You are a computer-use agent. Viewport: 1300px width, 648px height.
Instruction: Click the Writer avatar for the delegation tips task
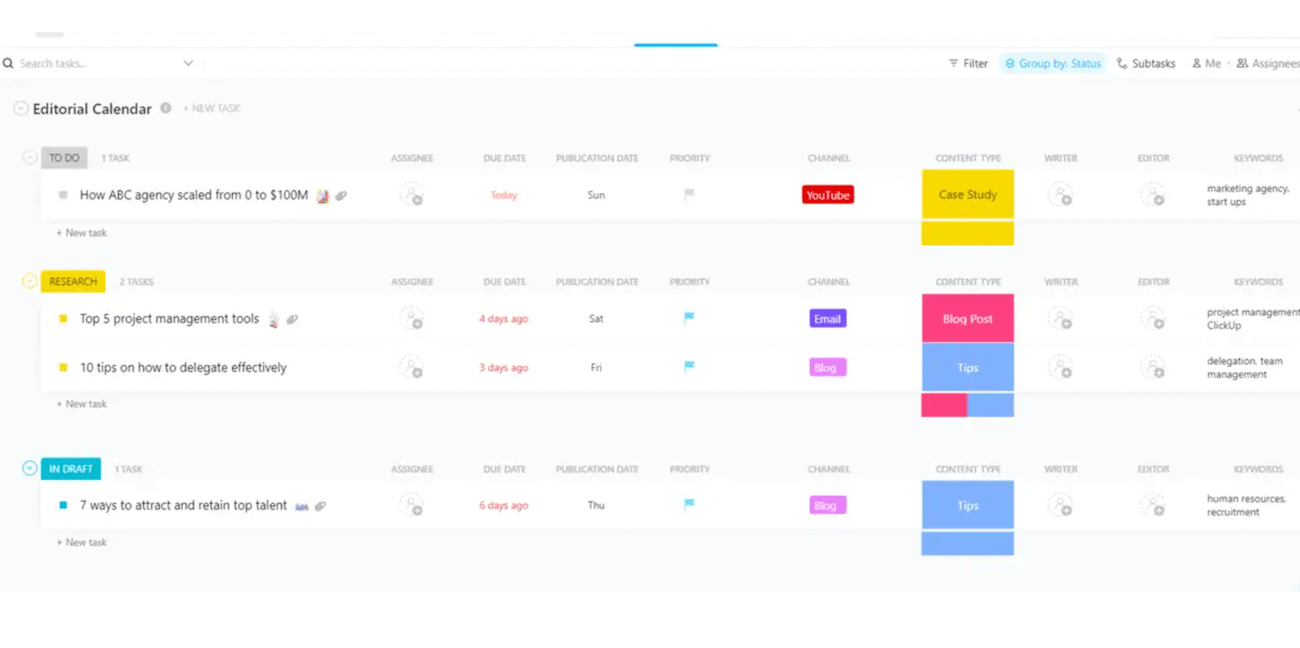(1062, 367)
